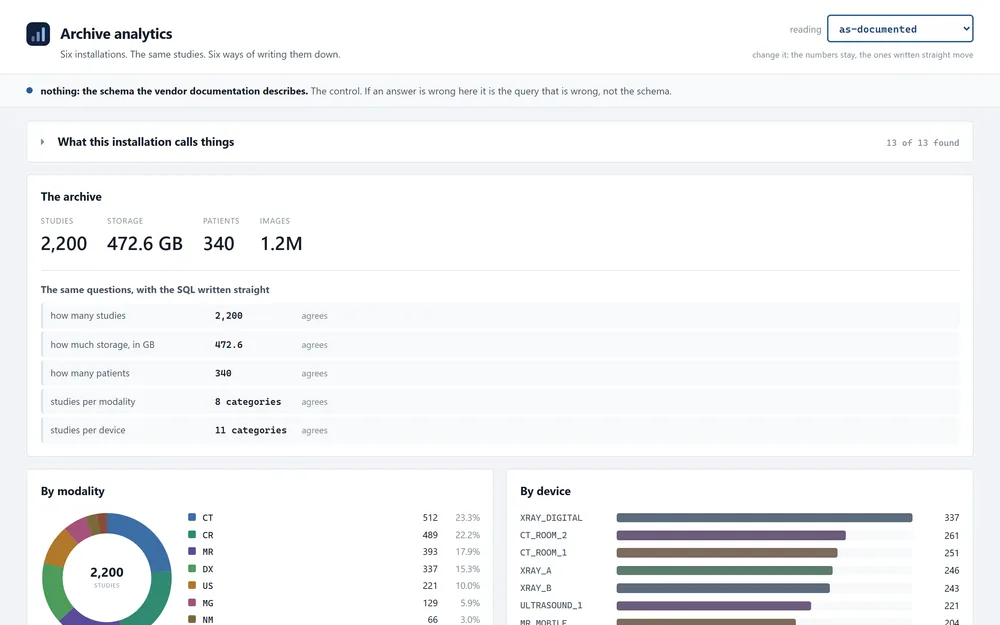The width and height of the screenshot is (1000, 625).
Task: Select the CT blue legend swatch
Action: [192, 517]
